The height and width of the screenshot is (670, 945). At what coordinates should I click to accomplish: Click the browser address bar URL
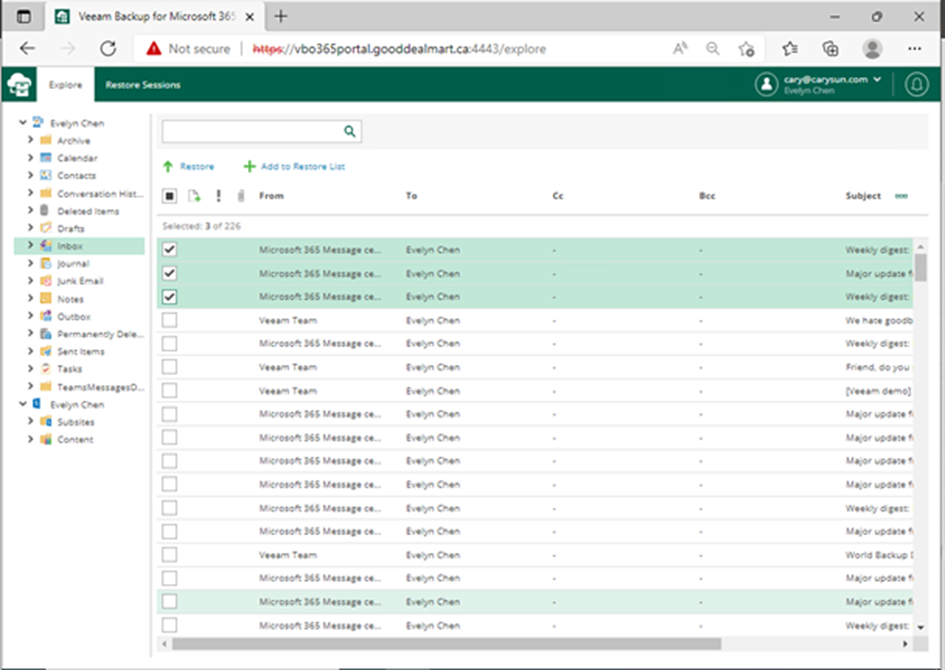[x=399, y=49]
